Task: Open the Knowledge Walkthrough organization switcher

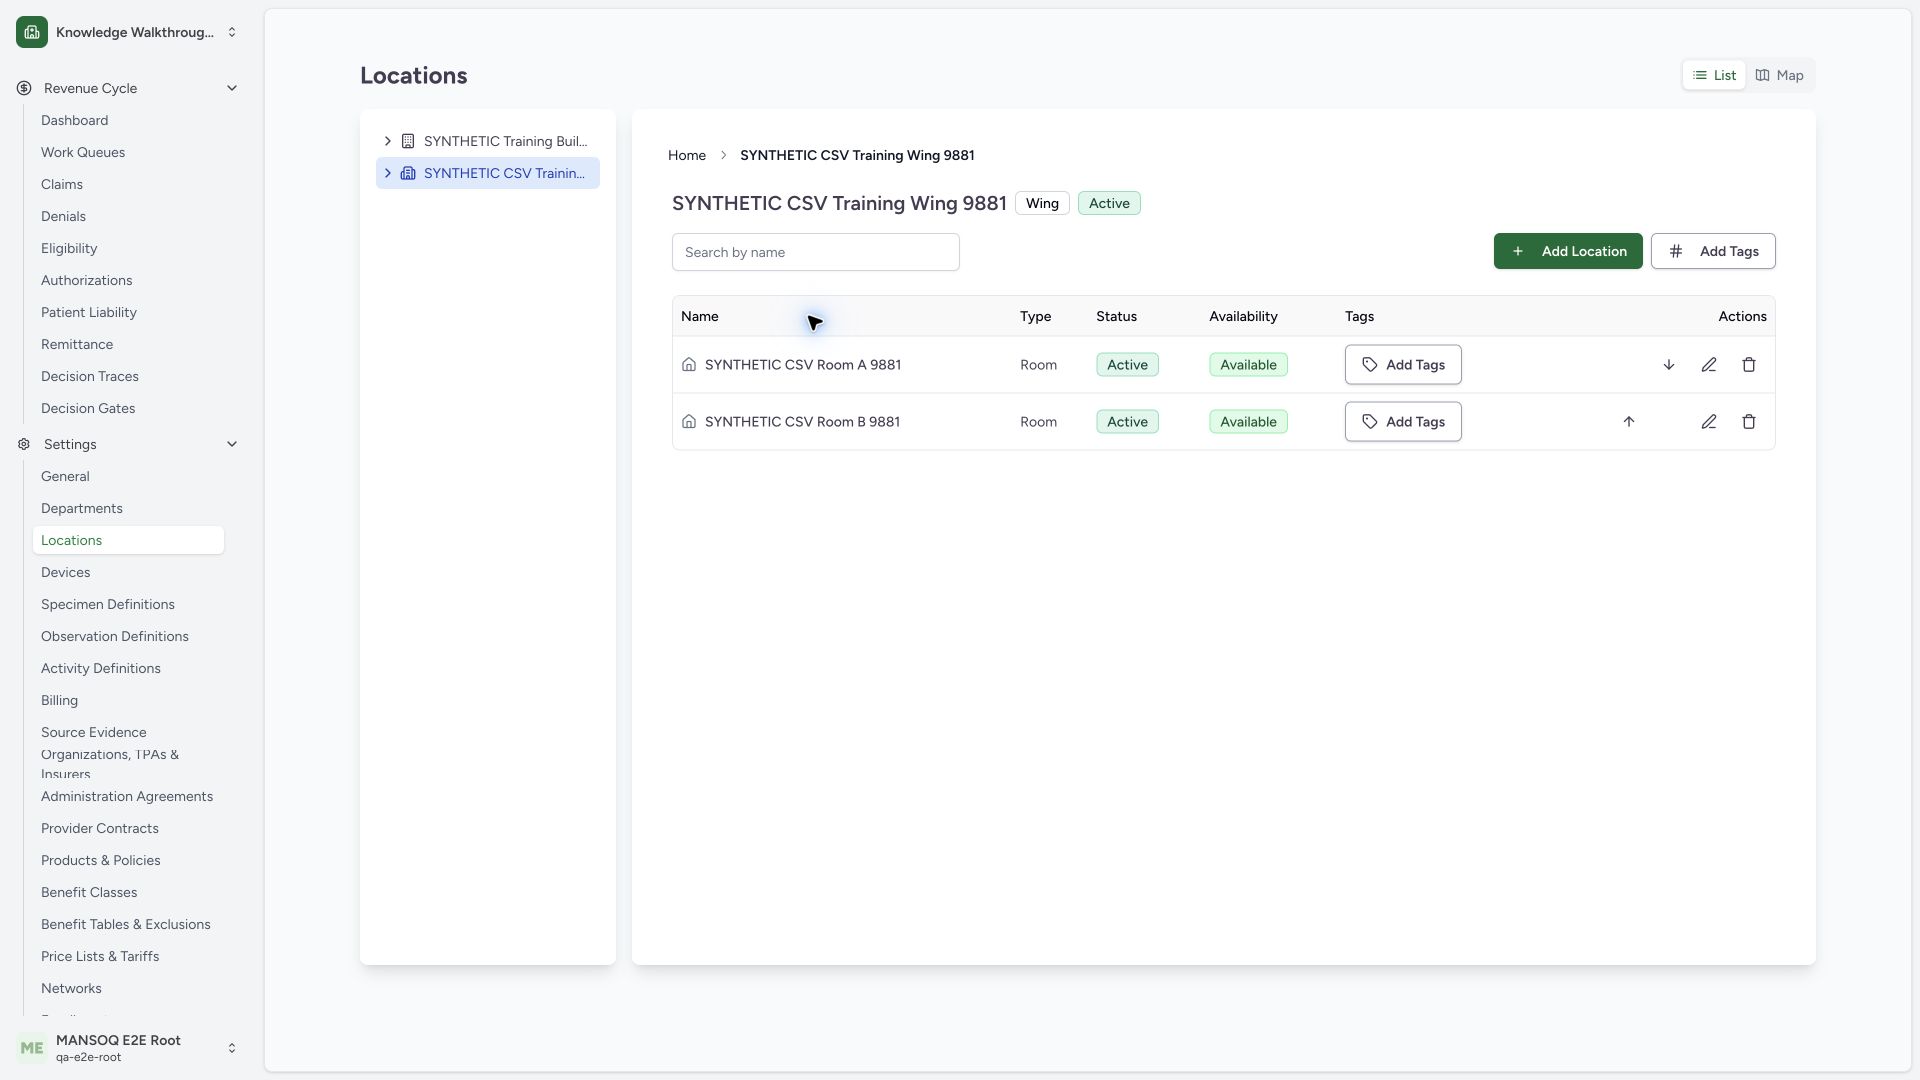Action: (x=128, y=32)
